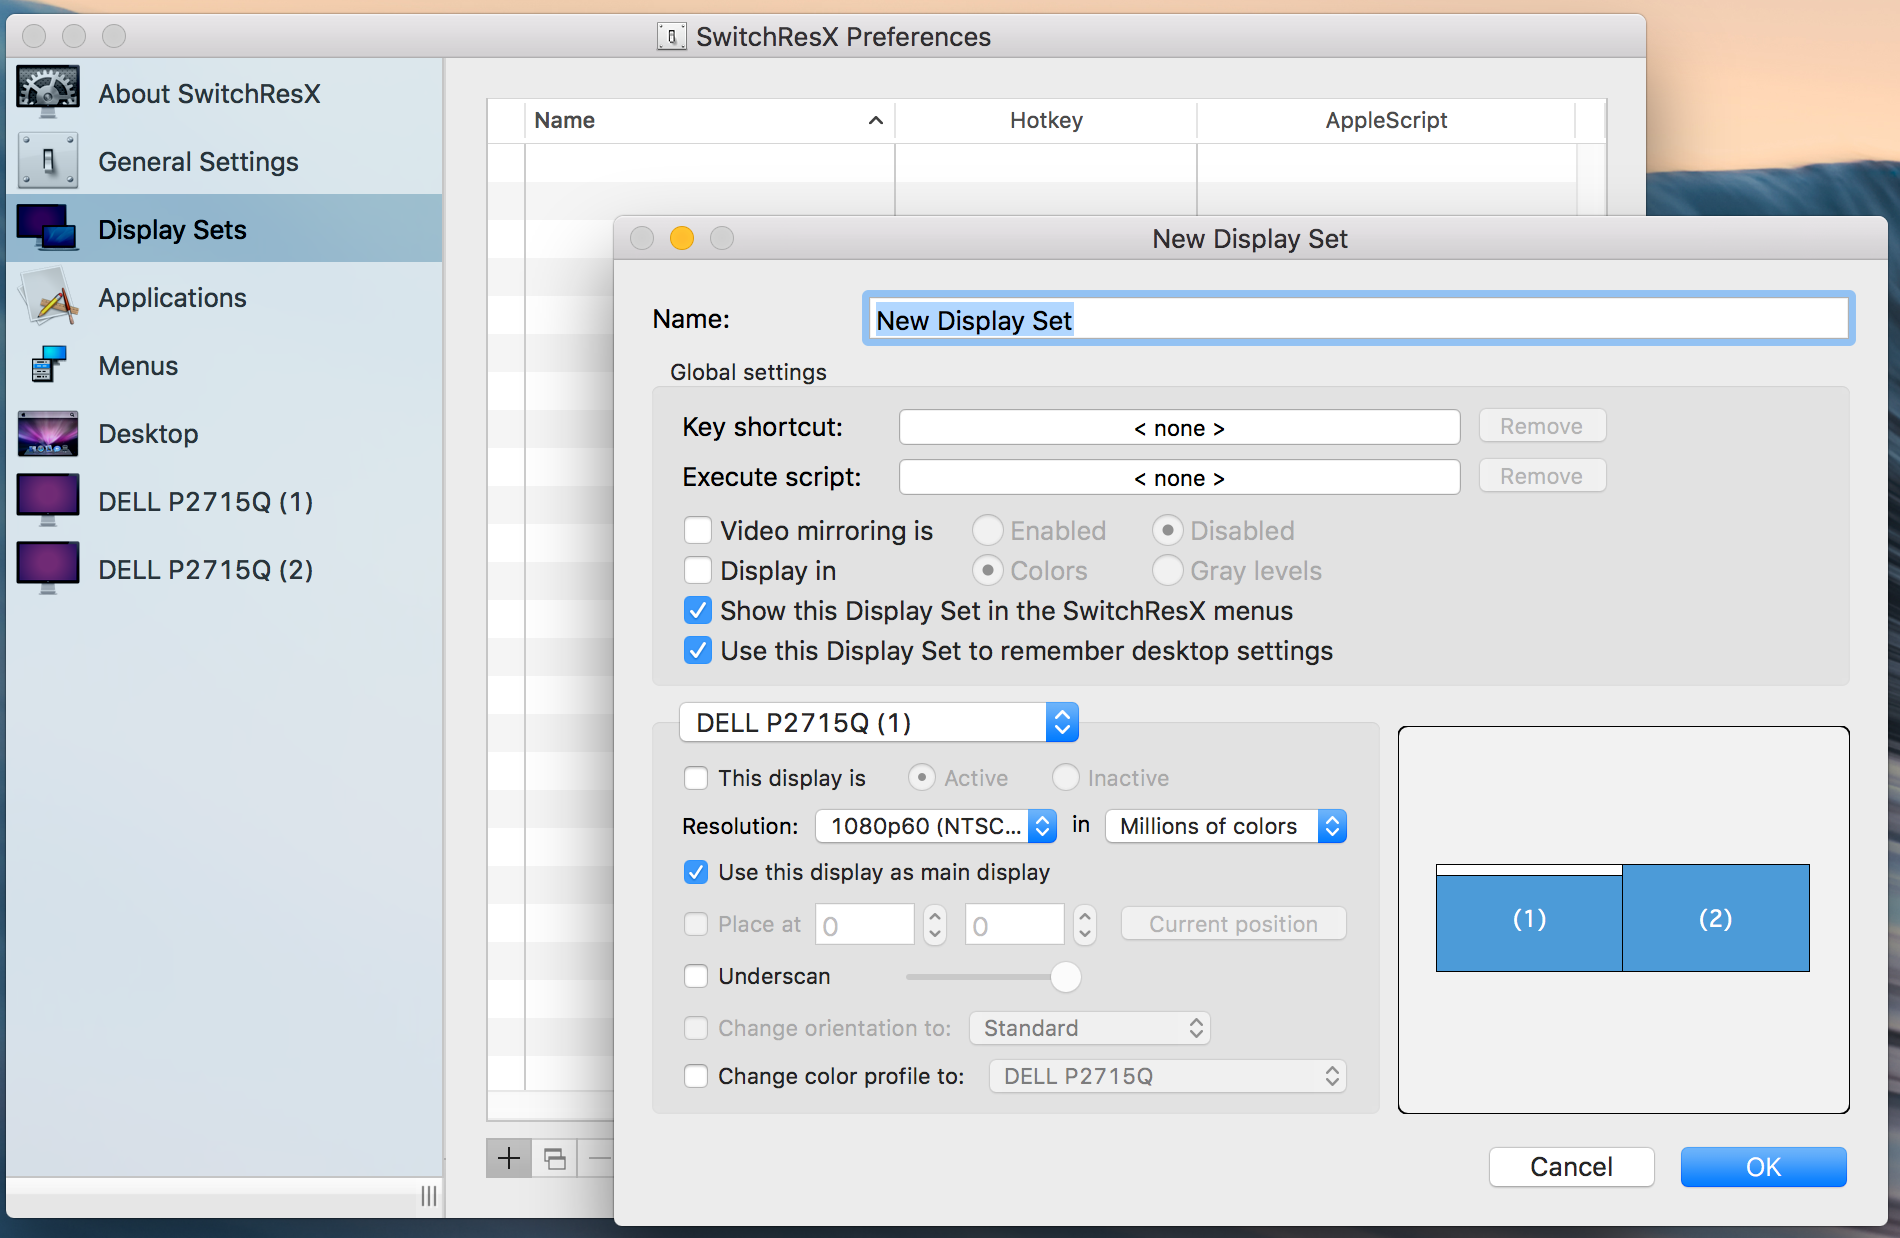The image size is (1900, 1238).
Task: Open the DELL P2715Q color profile dropdown
Action: coord(1168,1076)
